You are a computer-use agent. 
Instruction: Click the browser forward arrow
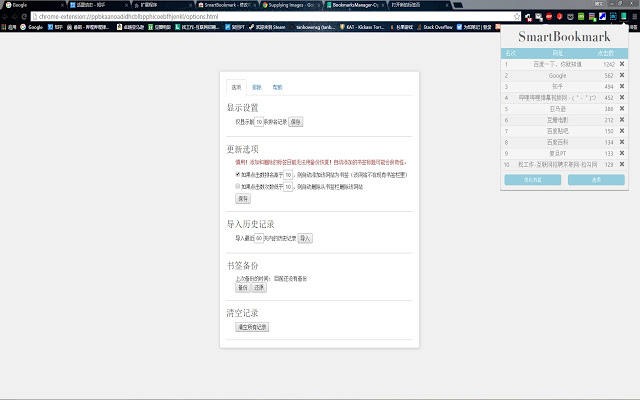pos(14,16)
